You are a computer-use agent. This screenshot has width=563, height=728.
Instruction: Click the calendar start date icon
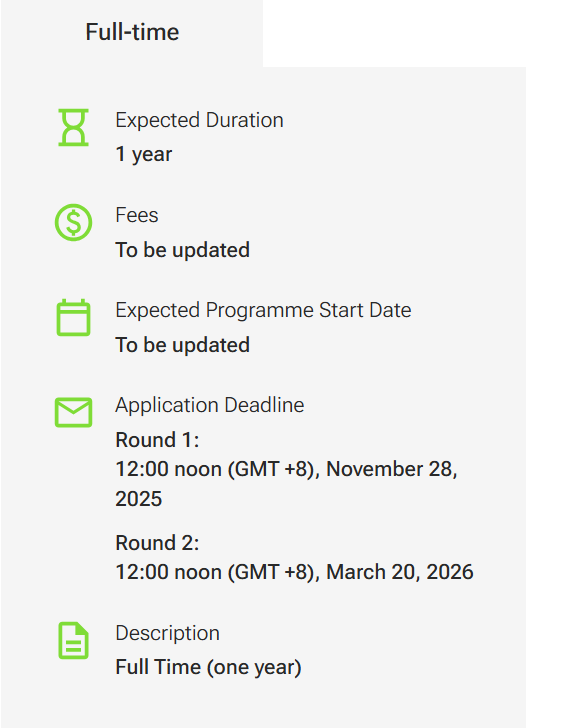73,318
